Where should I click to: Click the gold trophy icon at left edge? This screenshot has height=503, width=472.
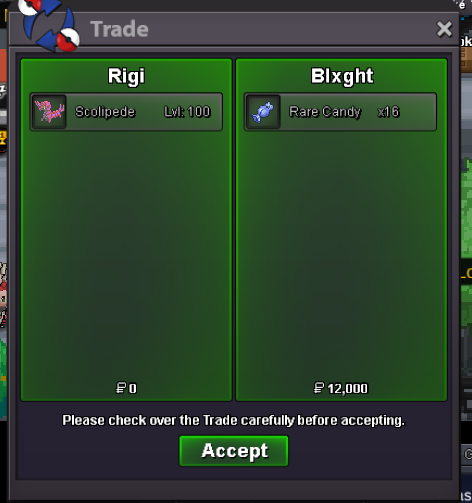tap(3, 138)
